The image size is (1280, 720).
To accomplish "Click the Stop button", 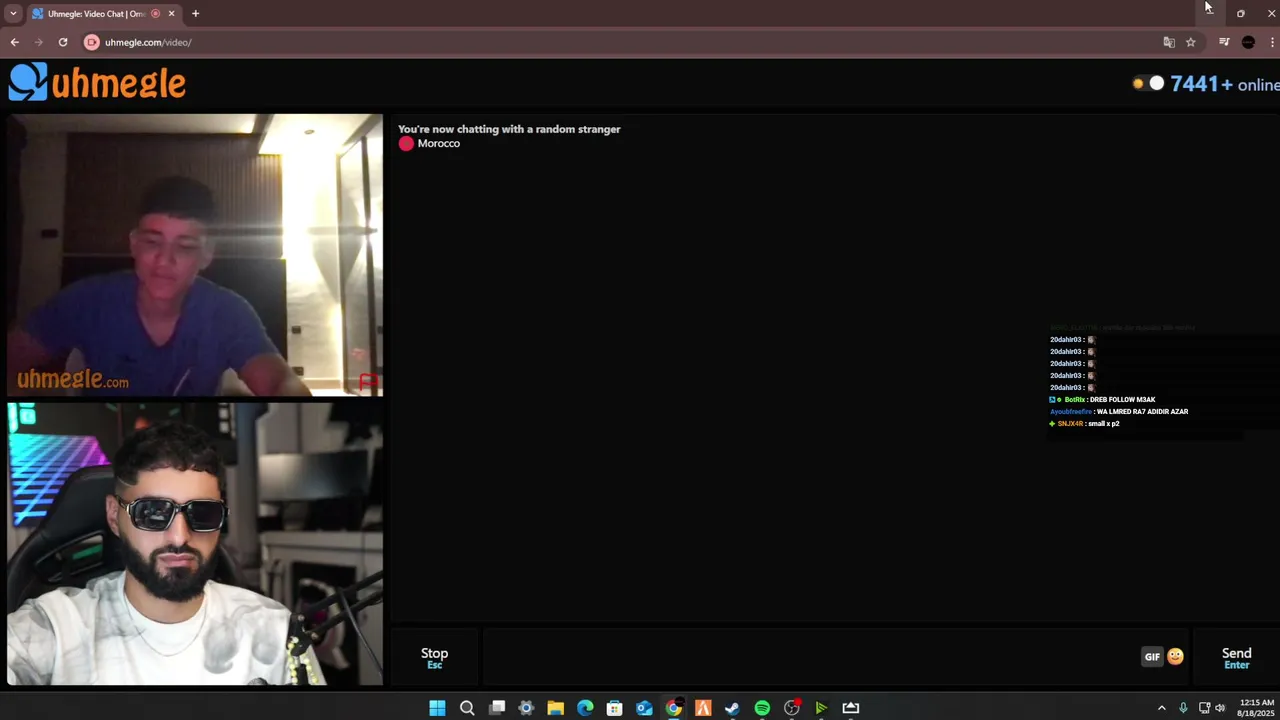I will 434,657.
